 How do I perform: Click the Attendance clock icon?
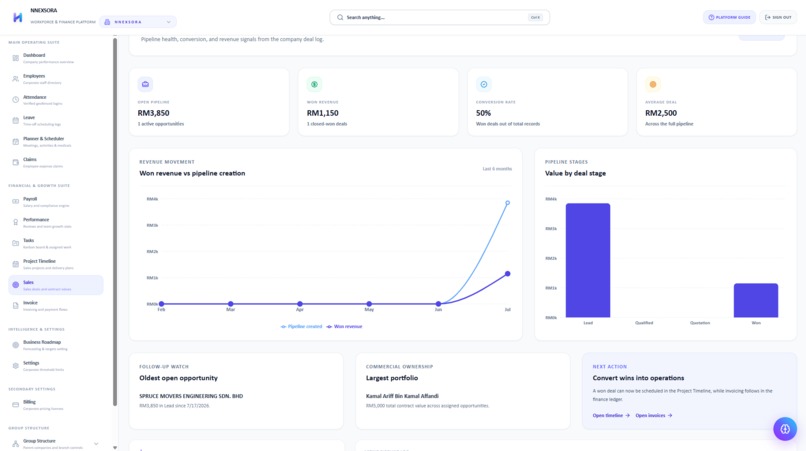15,100
